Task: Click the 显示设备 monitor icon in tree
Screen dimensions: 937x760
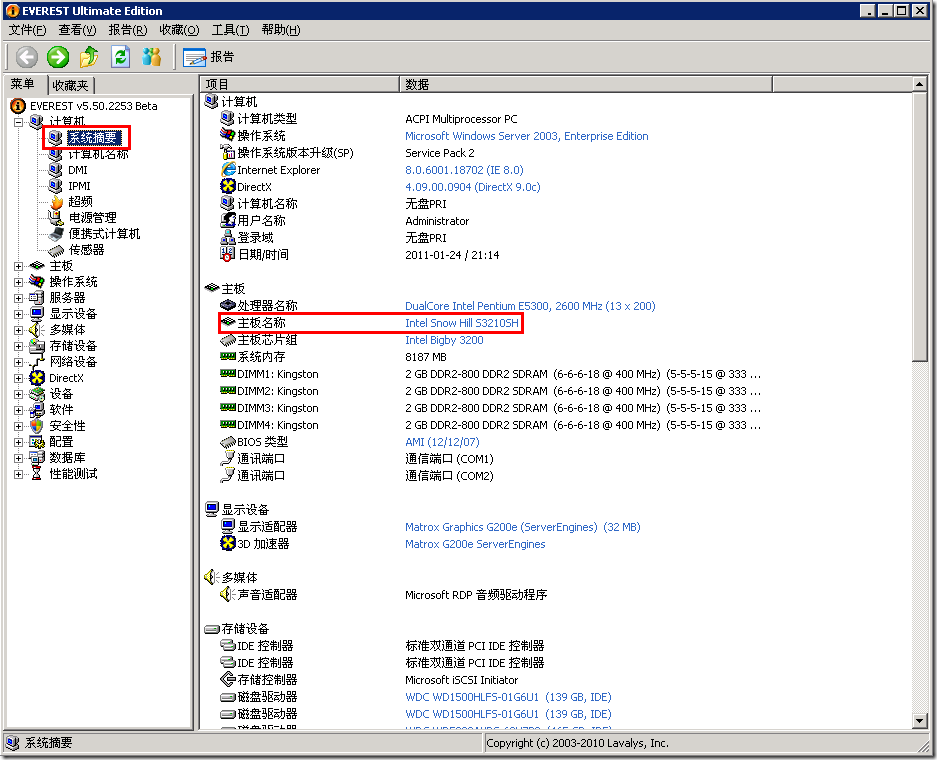Action: coord(37,314)
